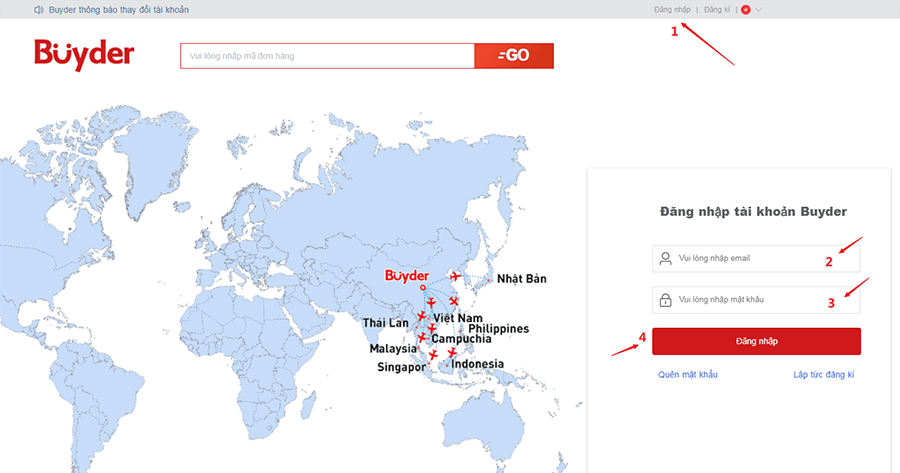Click the lock icon in the password field
This screenshot has width=900, height=473.
click(665, 300)
